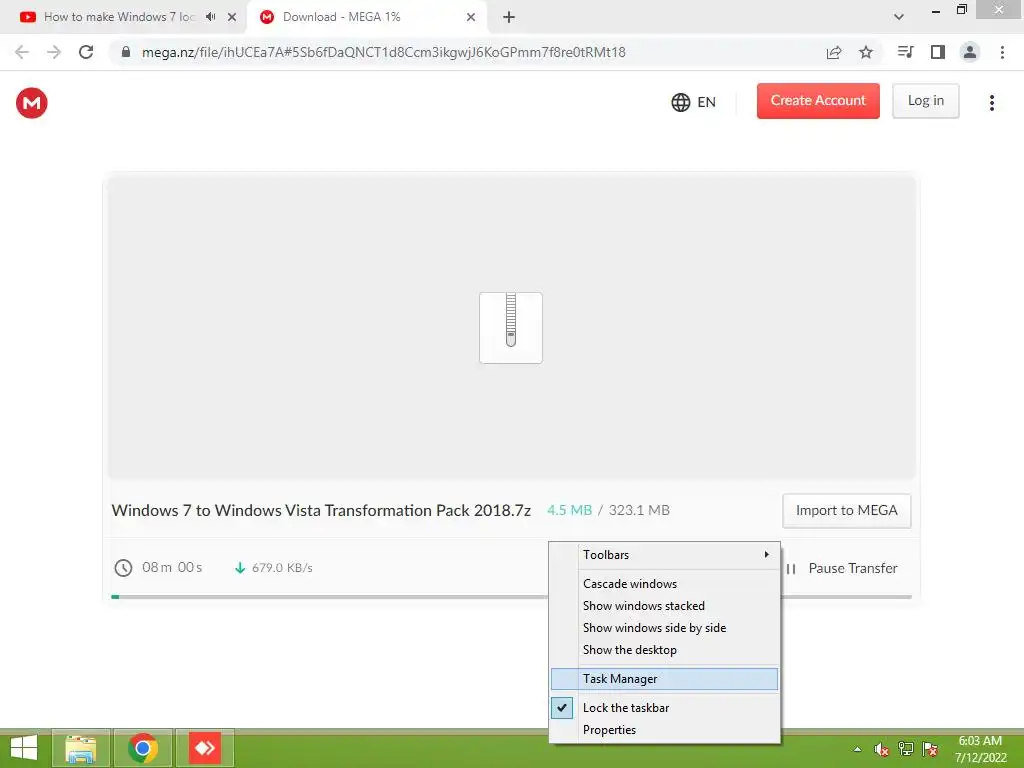The height and width of the screenshot is (768, 1024).
Task: Click file name Transformation Pack 2018.7z
Action: coord(321,511)
